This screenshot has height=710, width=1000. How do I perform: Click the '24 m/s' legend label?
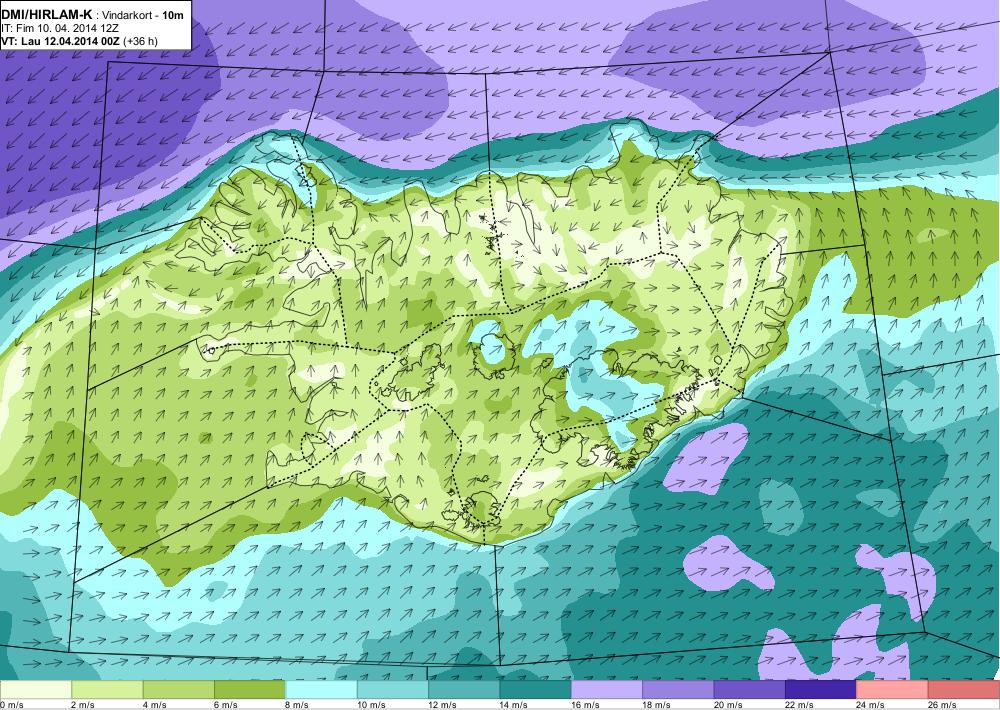pos(871,705)
